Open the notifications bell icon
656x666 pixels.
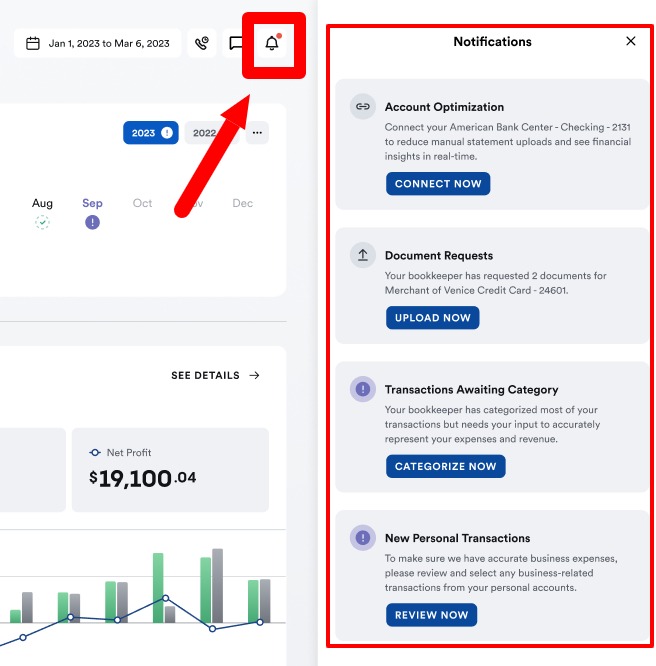[x=272, y=43]
